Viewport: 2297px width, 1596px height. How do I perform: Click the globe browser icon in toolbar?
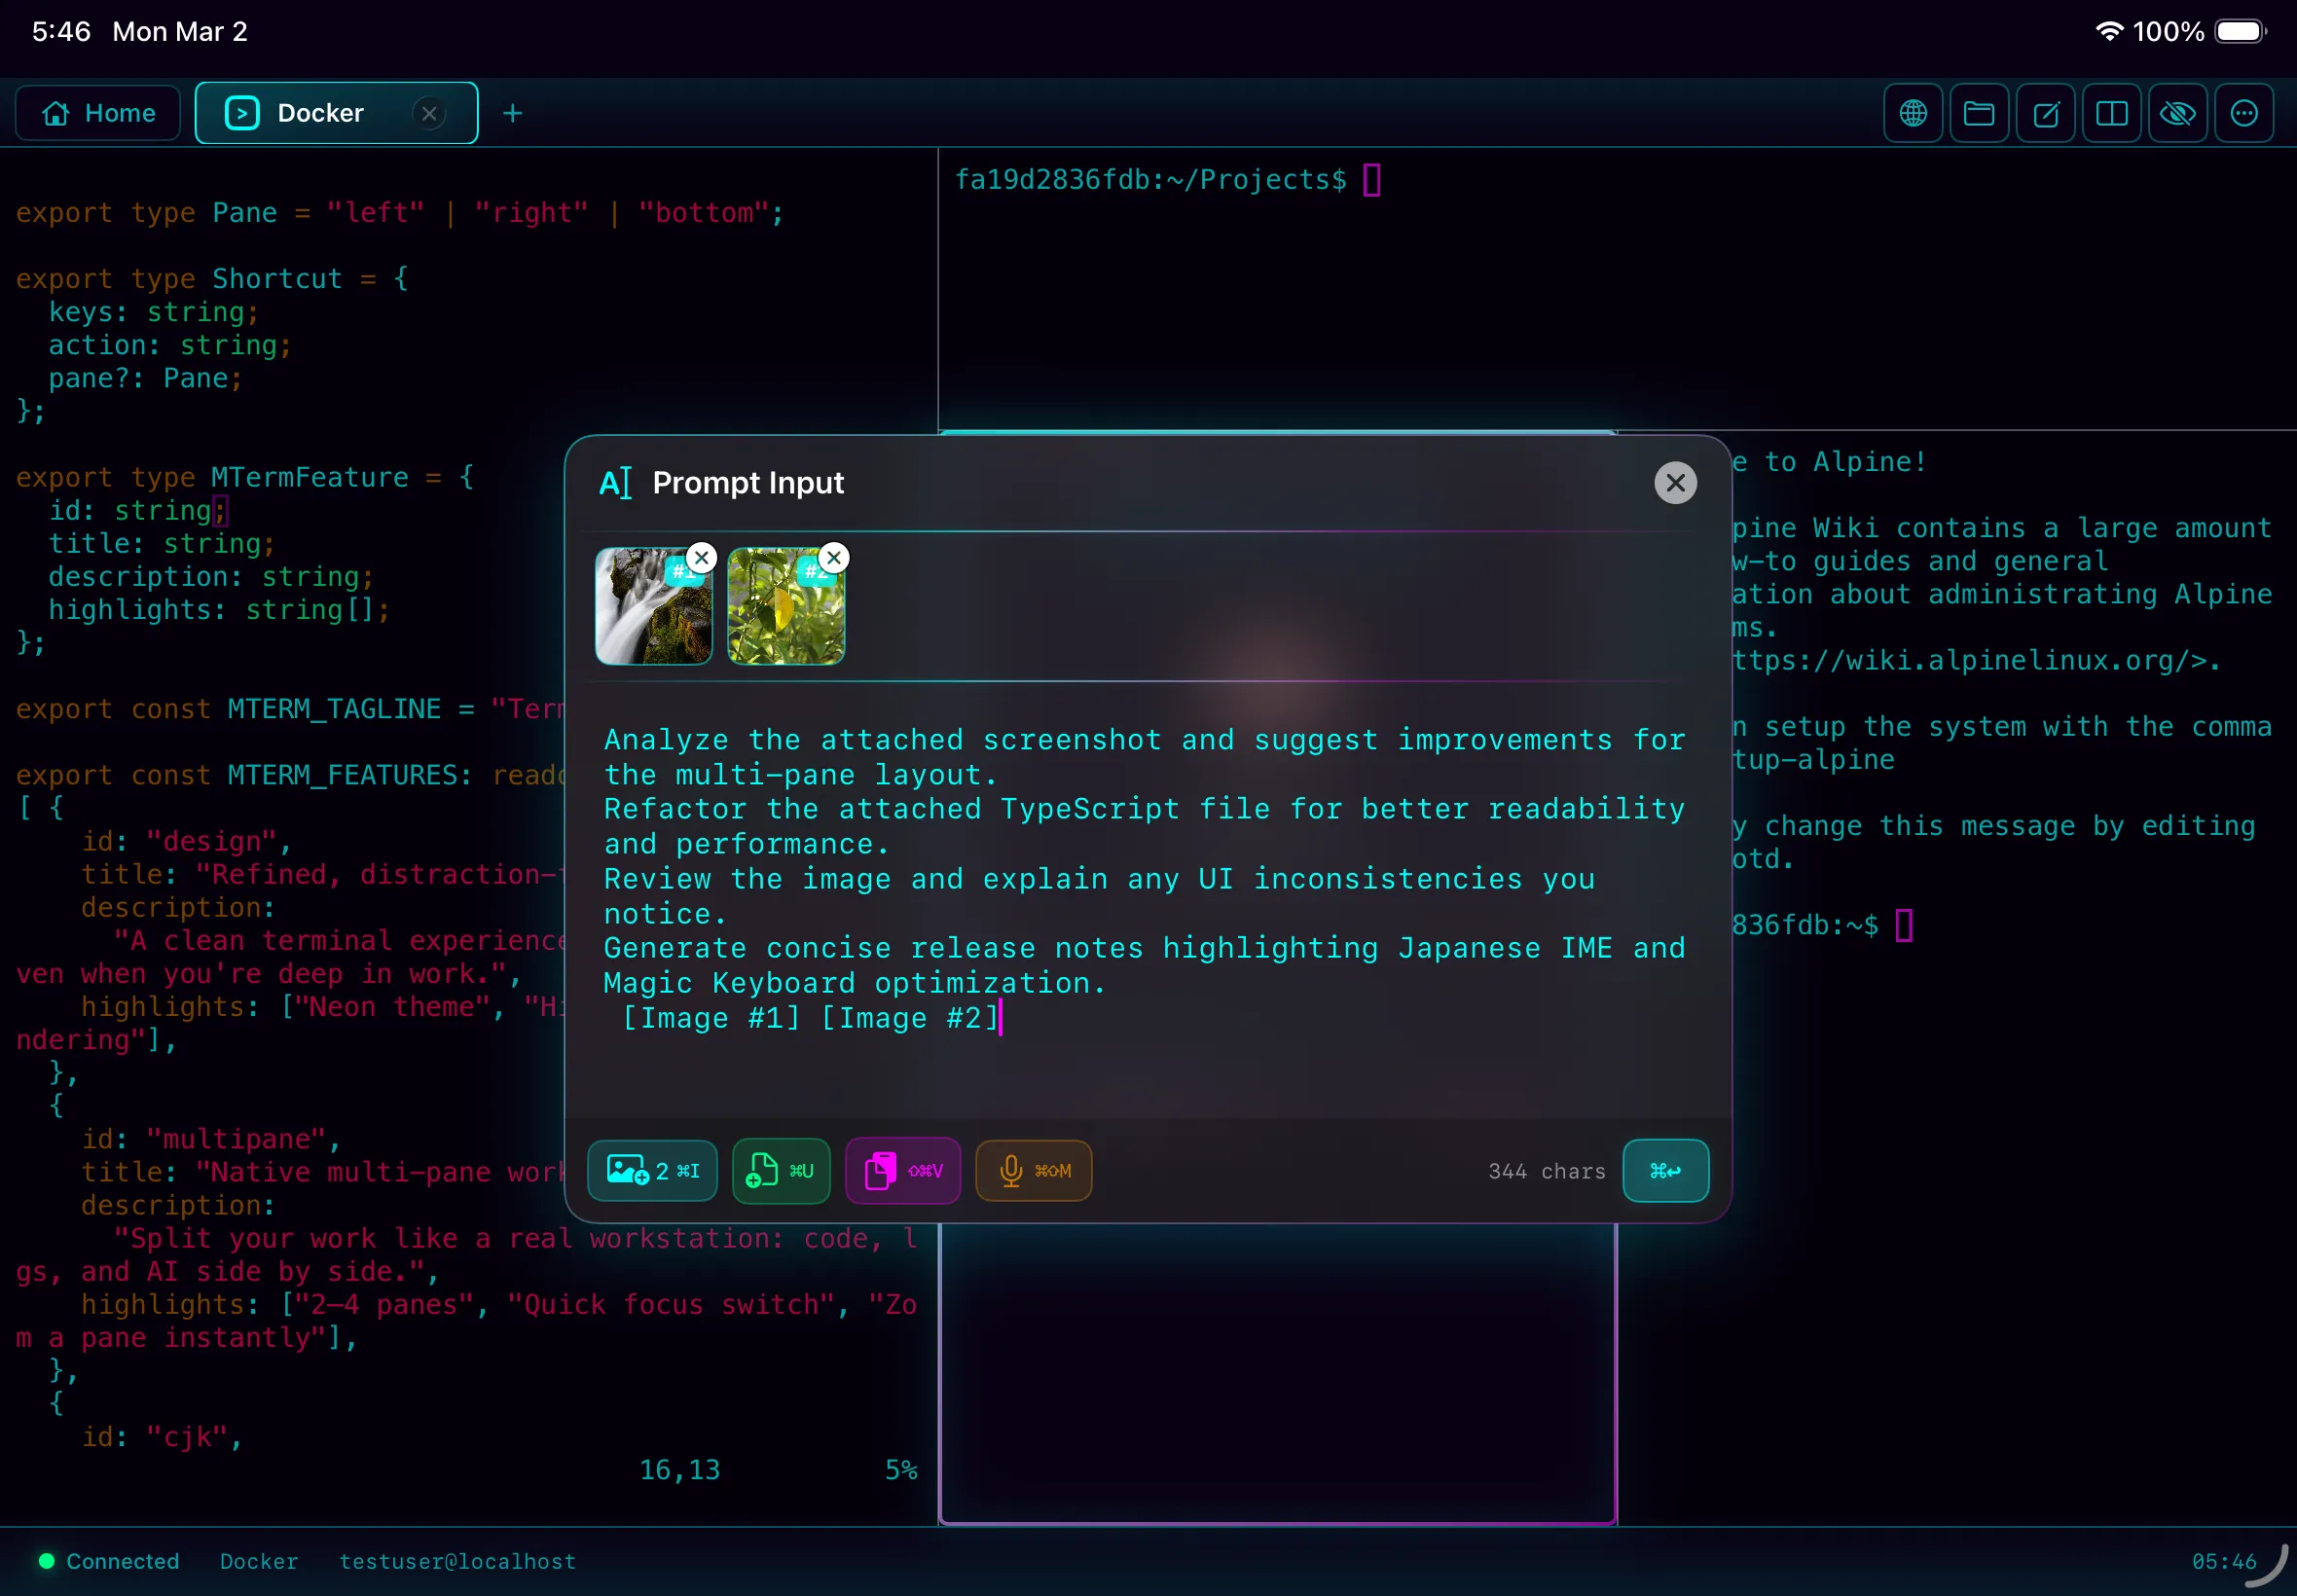click(x=1912, y=113)
